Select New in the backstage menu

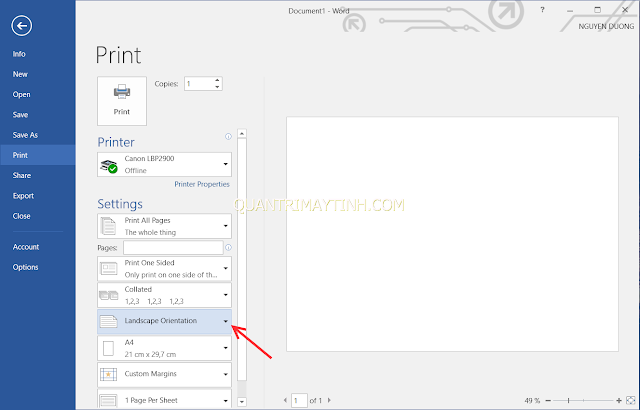pyautogui.click(x=20, y=74)
